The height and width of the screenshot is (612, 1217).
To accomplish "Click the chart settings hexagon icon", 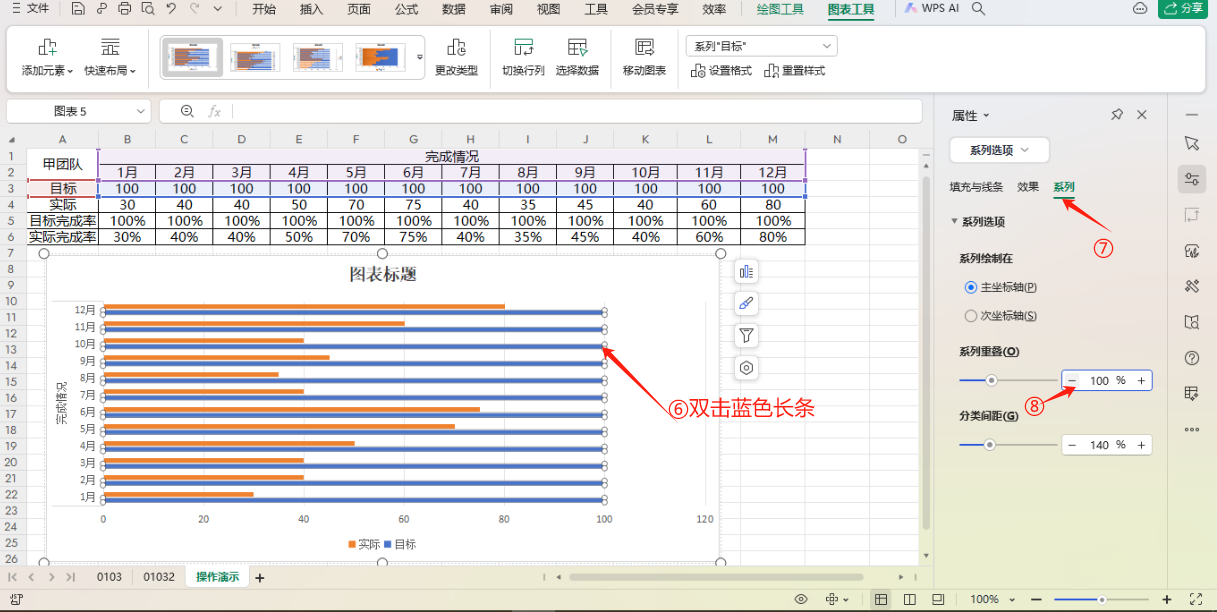I will (746, 367).
